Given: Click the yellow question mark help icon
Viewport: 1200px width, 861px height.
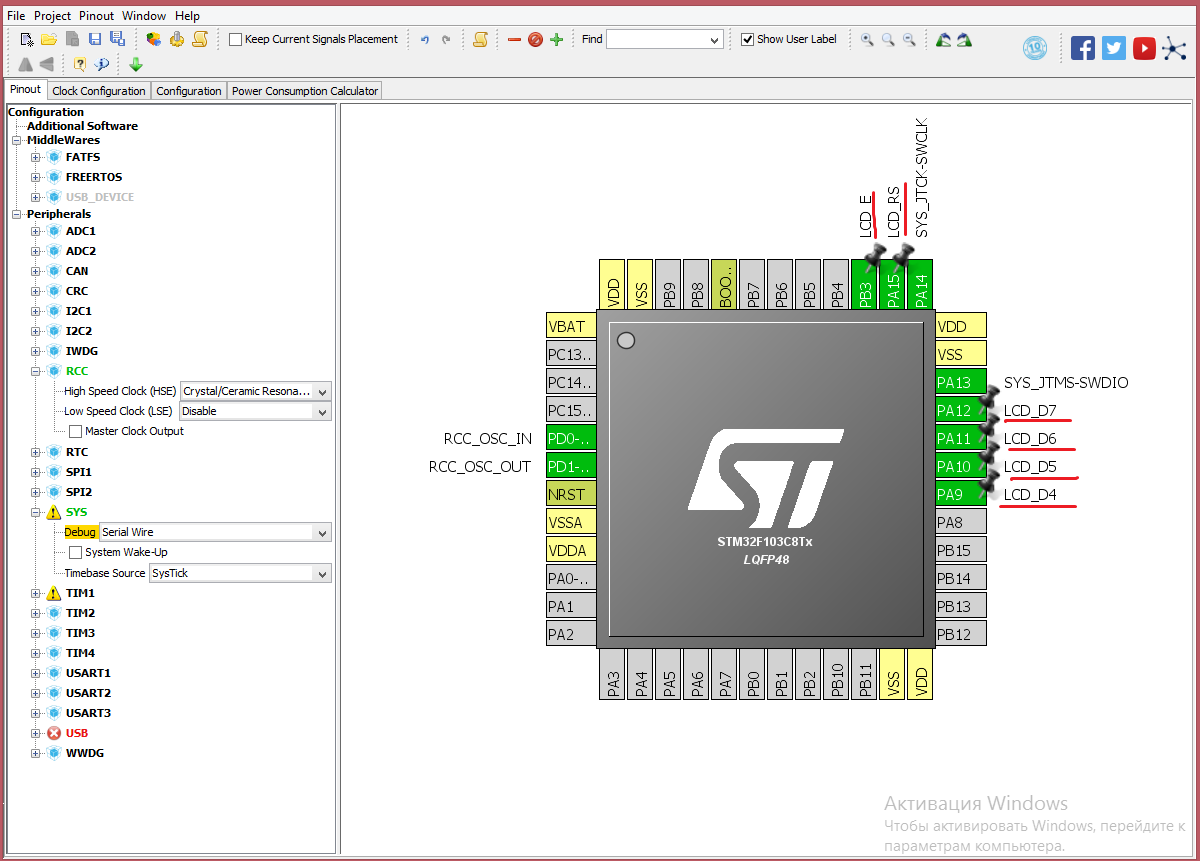Looking at the screenshot, I should pyautogui.click(x=79, y=64).
